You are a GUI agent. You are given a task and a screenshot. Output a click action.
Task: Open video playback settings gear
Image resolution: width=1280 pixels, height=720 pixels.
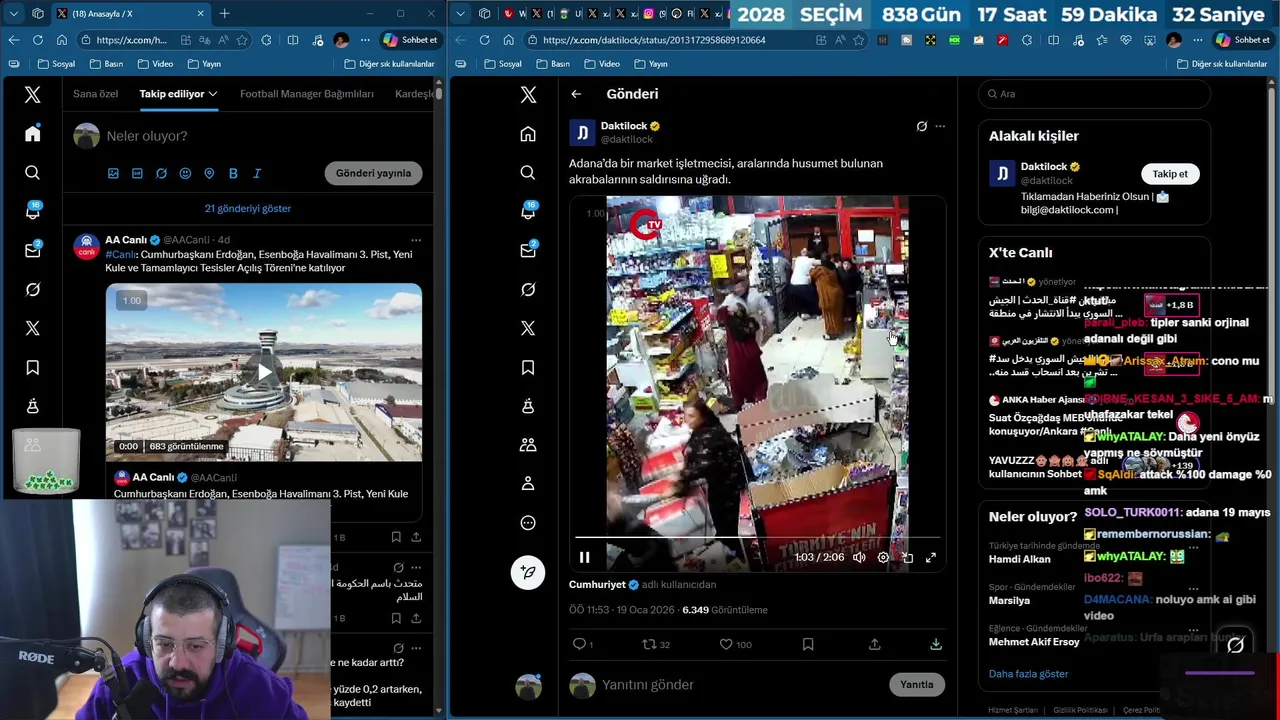[x=883, y=557]
